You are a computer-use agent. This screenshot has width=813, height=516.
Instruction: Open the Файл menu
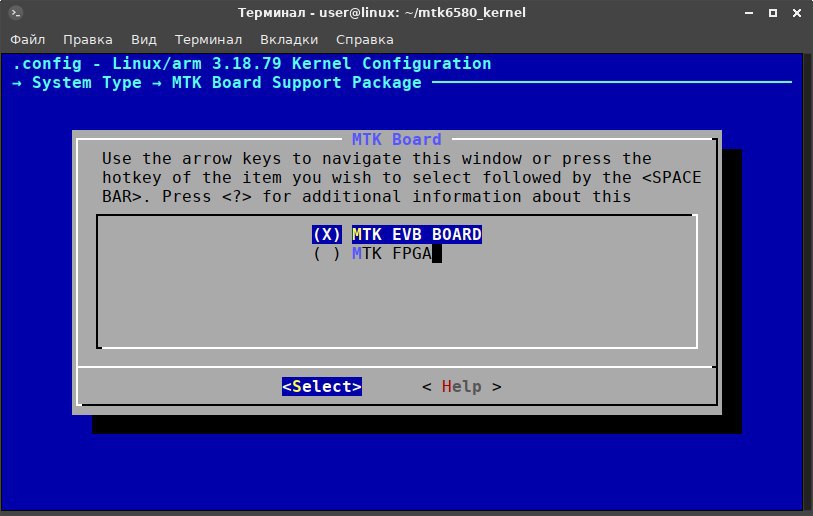[x=27, y=40]
